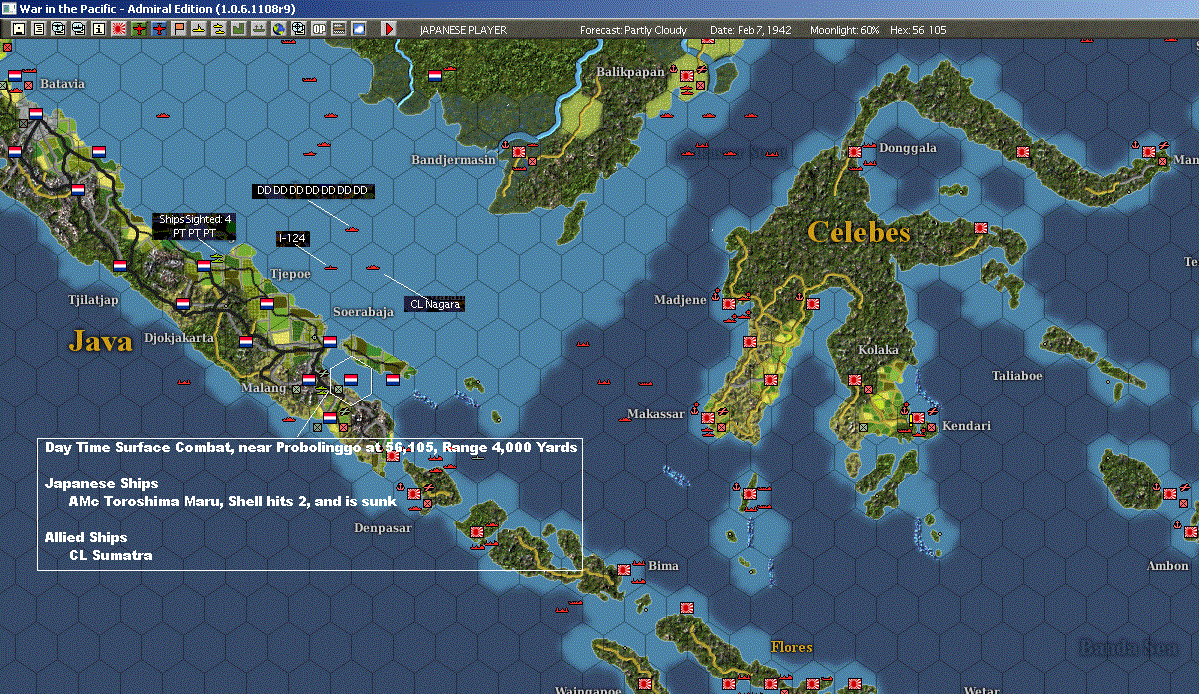
Task: Click the destroyer group 'DD DD DD' label
Action: pos(313,190)
